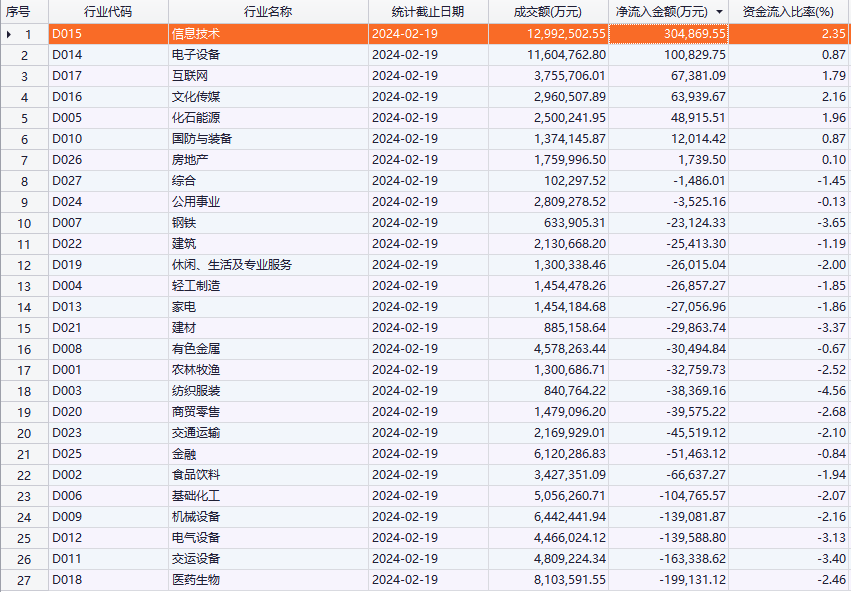This screenshot has width=851, height=592.
Task: Sort by 成交额(万元) column header
Action: coord(547,12)
